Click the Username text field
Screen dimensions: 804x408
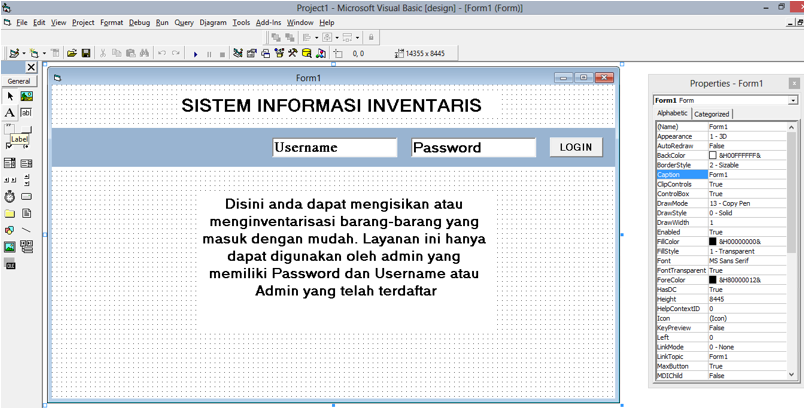tap(334, 148)
